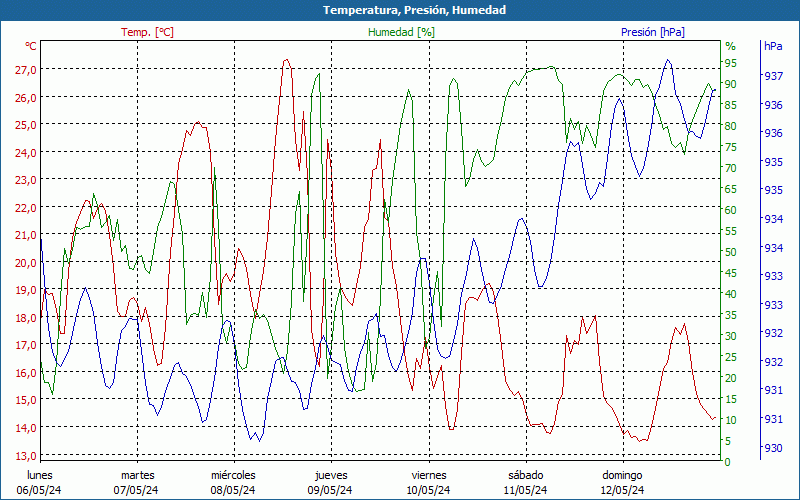Select the green '30' humidity axis value
800x500 pixels.
coord(731,336)
